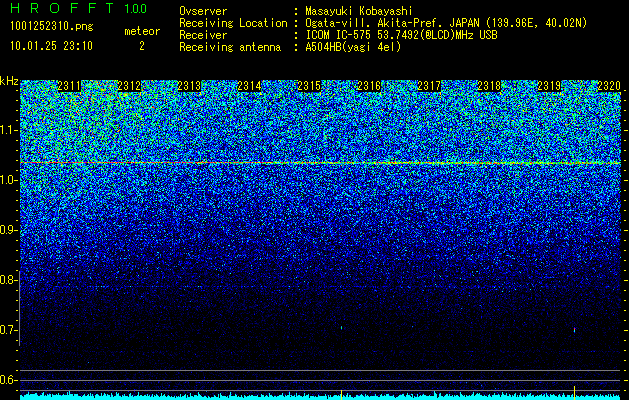Viewport: 629px width, 400px height.
Task: Select the A504HB(yagi 4el) antenna text
Action: 353,47
